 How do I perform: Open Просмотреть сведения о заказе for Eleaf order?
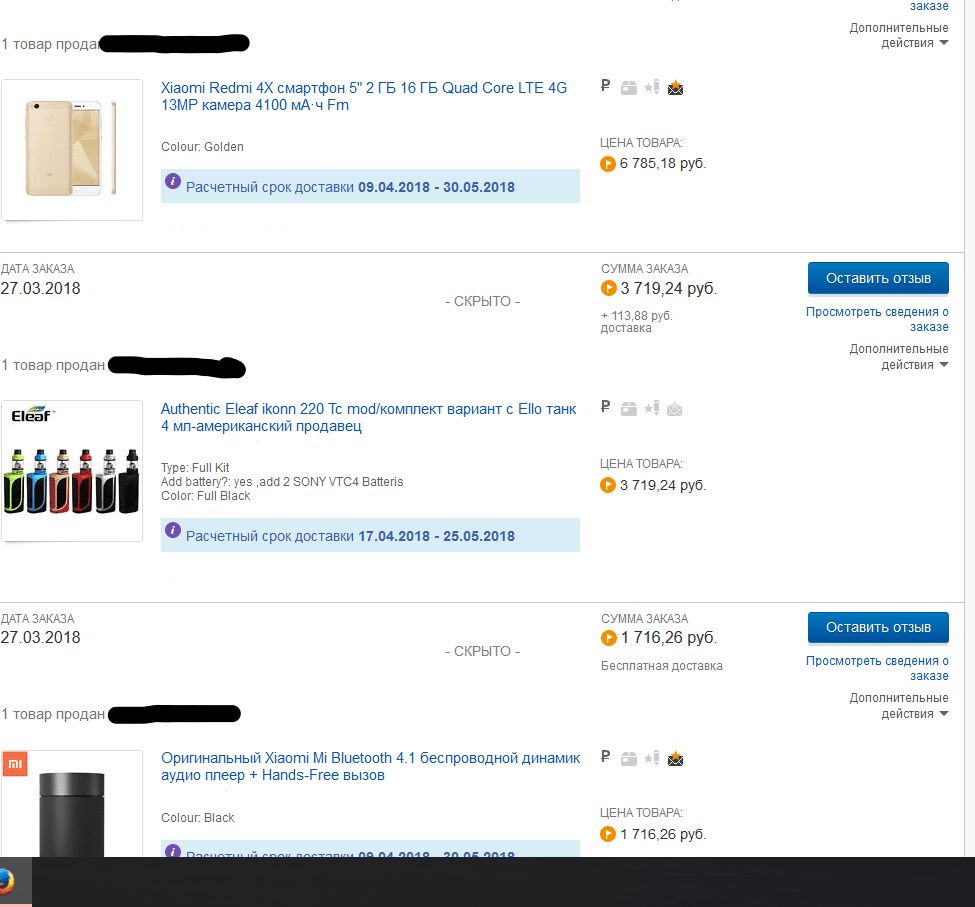tap(877, 319)
